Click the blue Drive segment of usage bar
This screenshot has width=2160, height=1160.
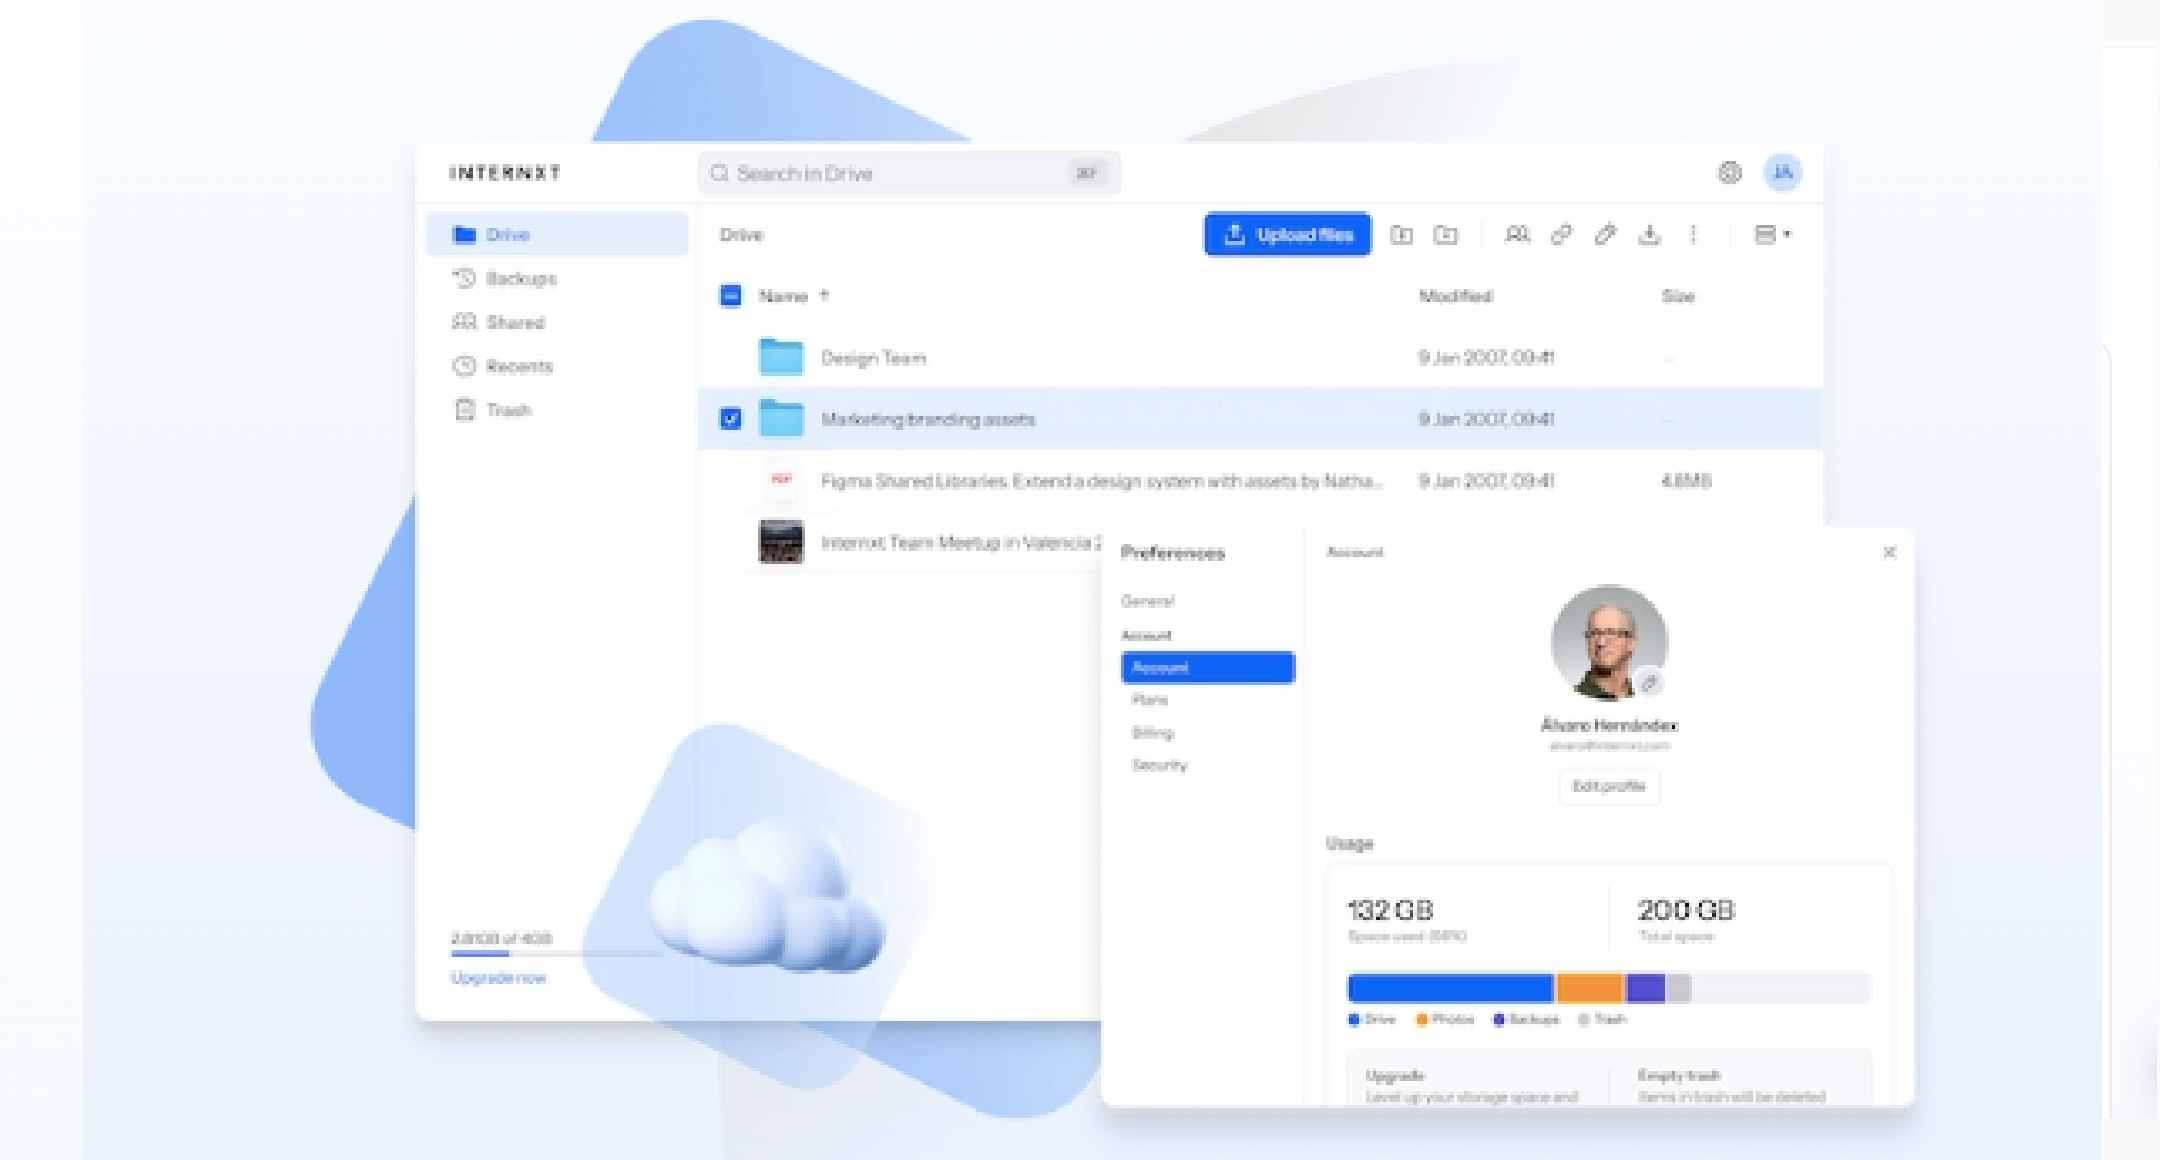(1450, 988)
